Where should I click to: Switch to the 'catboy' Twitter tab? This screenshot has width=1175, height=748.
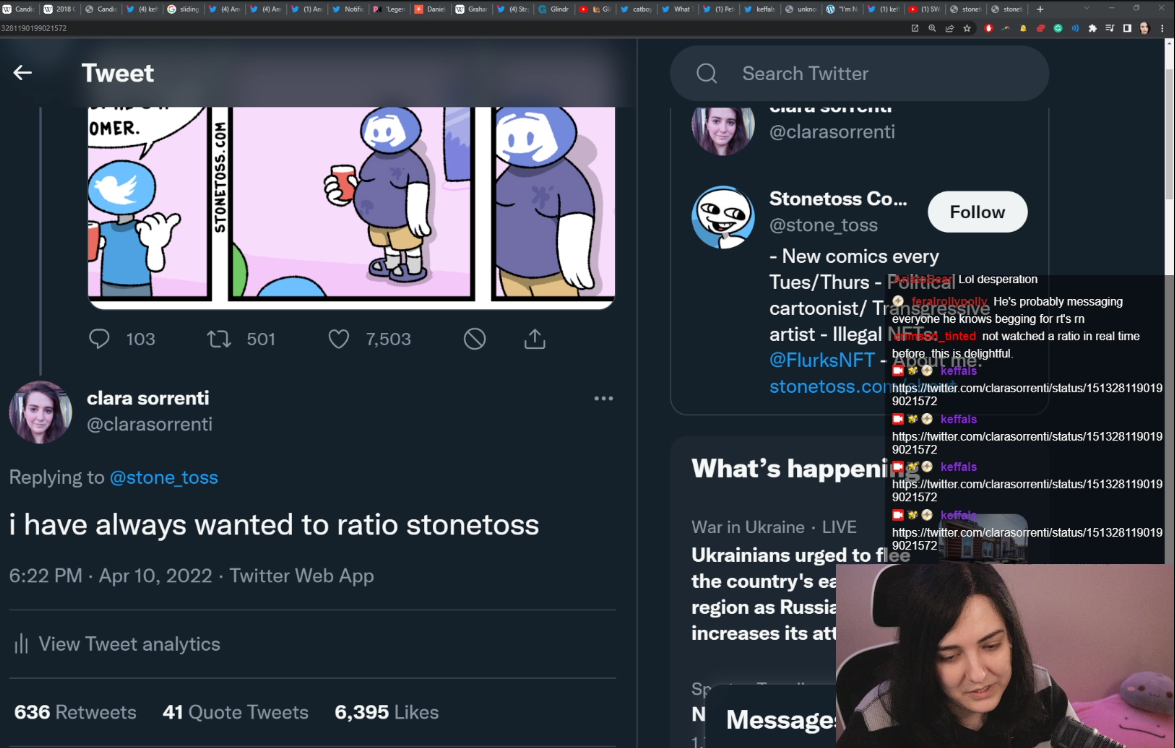(635, 9)
